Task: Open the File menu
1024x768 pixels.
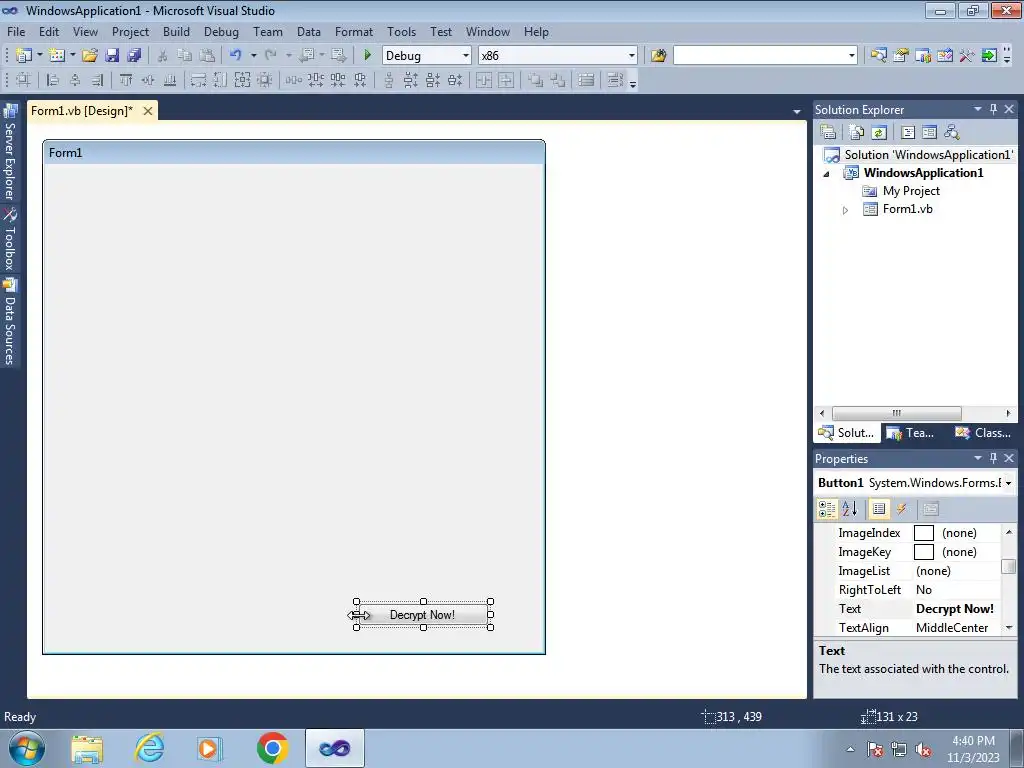Action: [16, 31]
